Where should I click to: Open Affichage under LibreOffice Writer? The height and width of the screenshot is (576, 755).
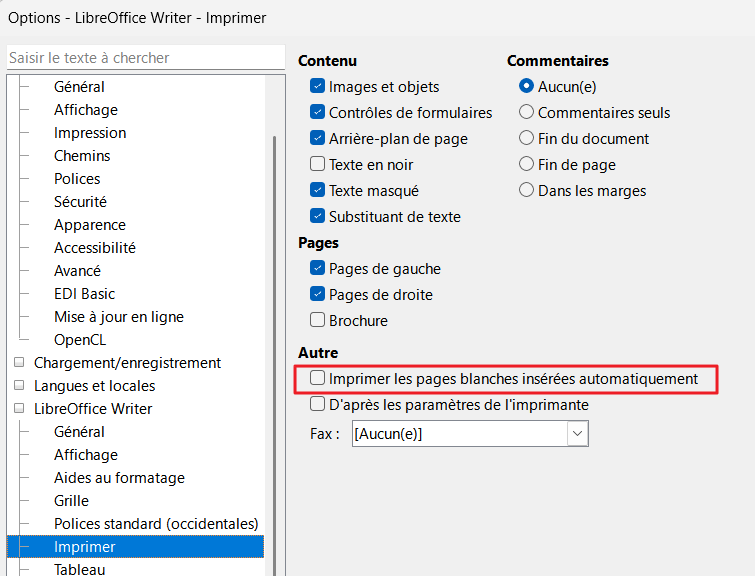(x=86, y=455)
